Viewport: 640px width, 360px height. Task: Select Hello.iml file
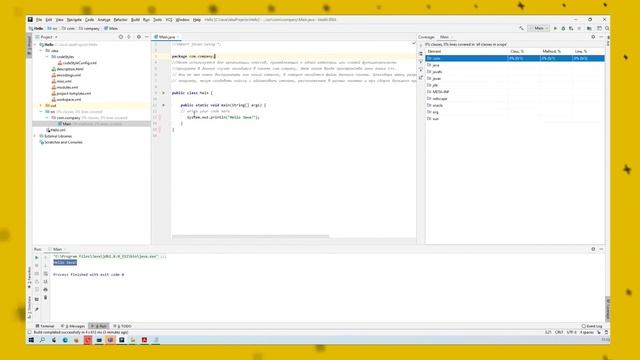pyautogui.click(x=56, y=130)
